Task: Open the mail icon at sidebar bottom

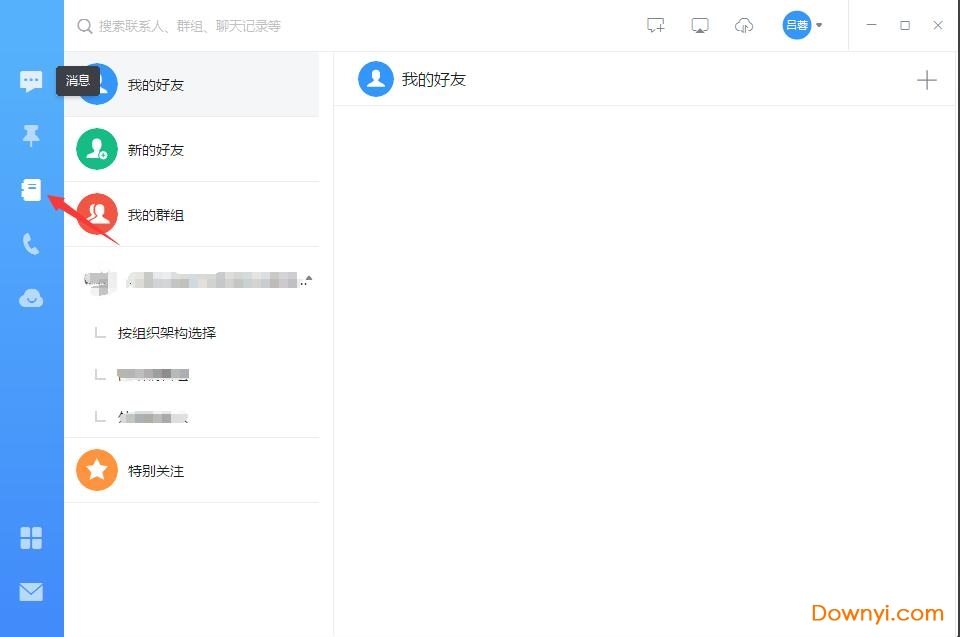Action: pos(31,591)
